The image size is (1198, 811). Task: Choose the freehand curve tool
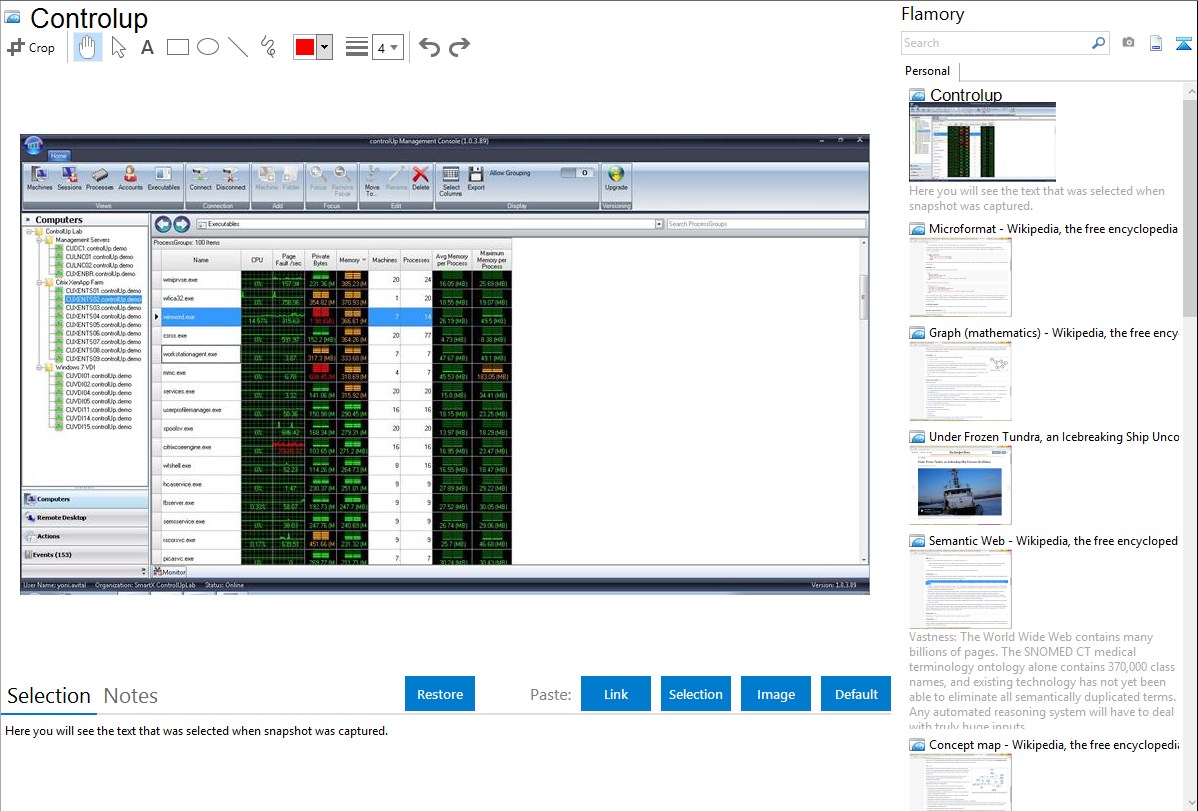268,47
